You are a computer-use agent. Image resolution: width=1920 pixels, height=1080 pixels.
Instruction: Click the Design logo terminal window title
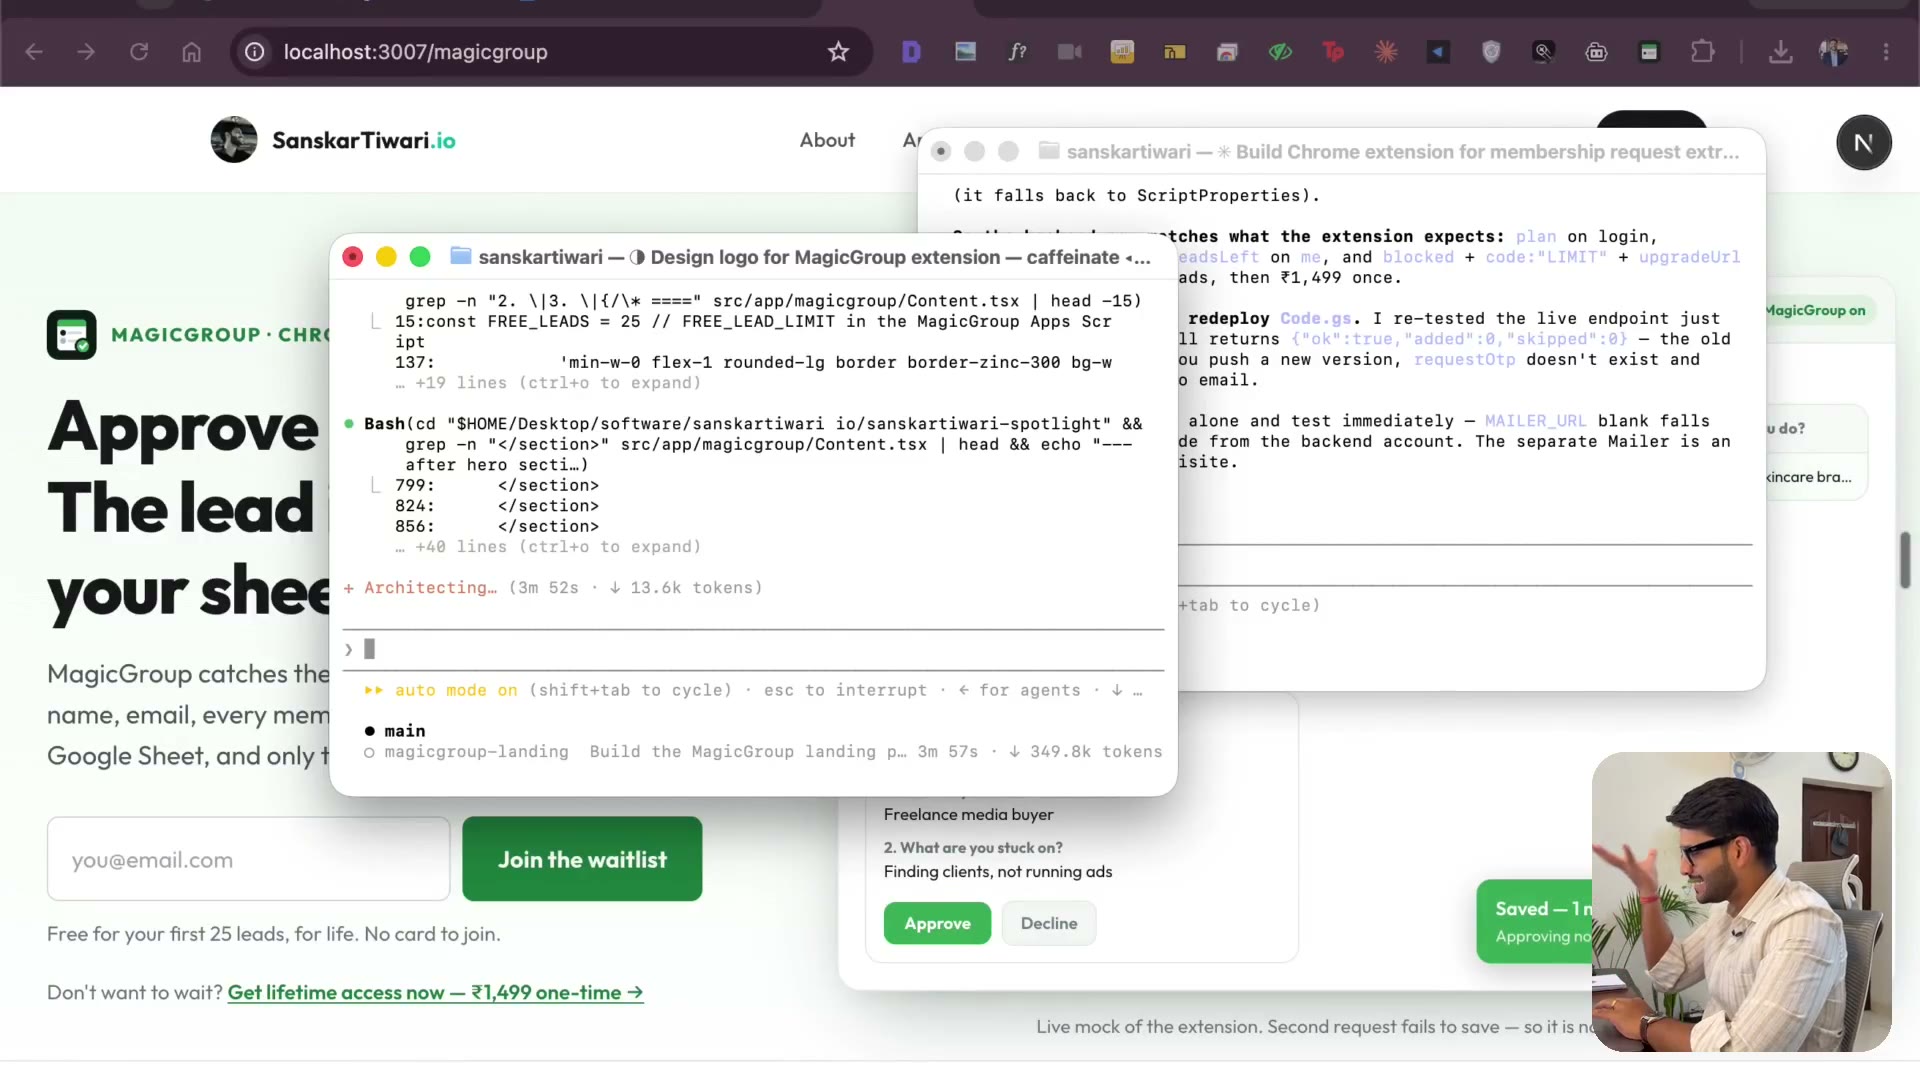tap(814, 257)
